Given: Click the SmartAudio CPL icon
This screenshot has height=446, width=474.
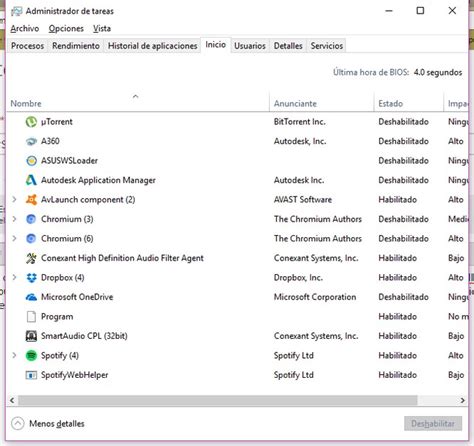Looking at the screenshot, I should [x=31, y=336].
